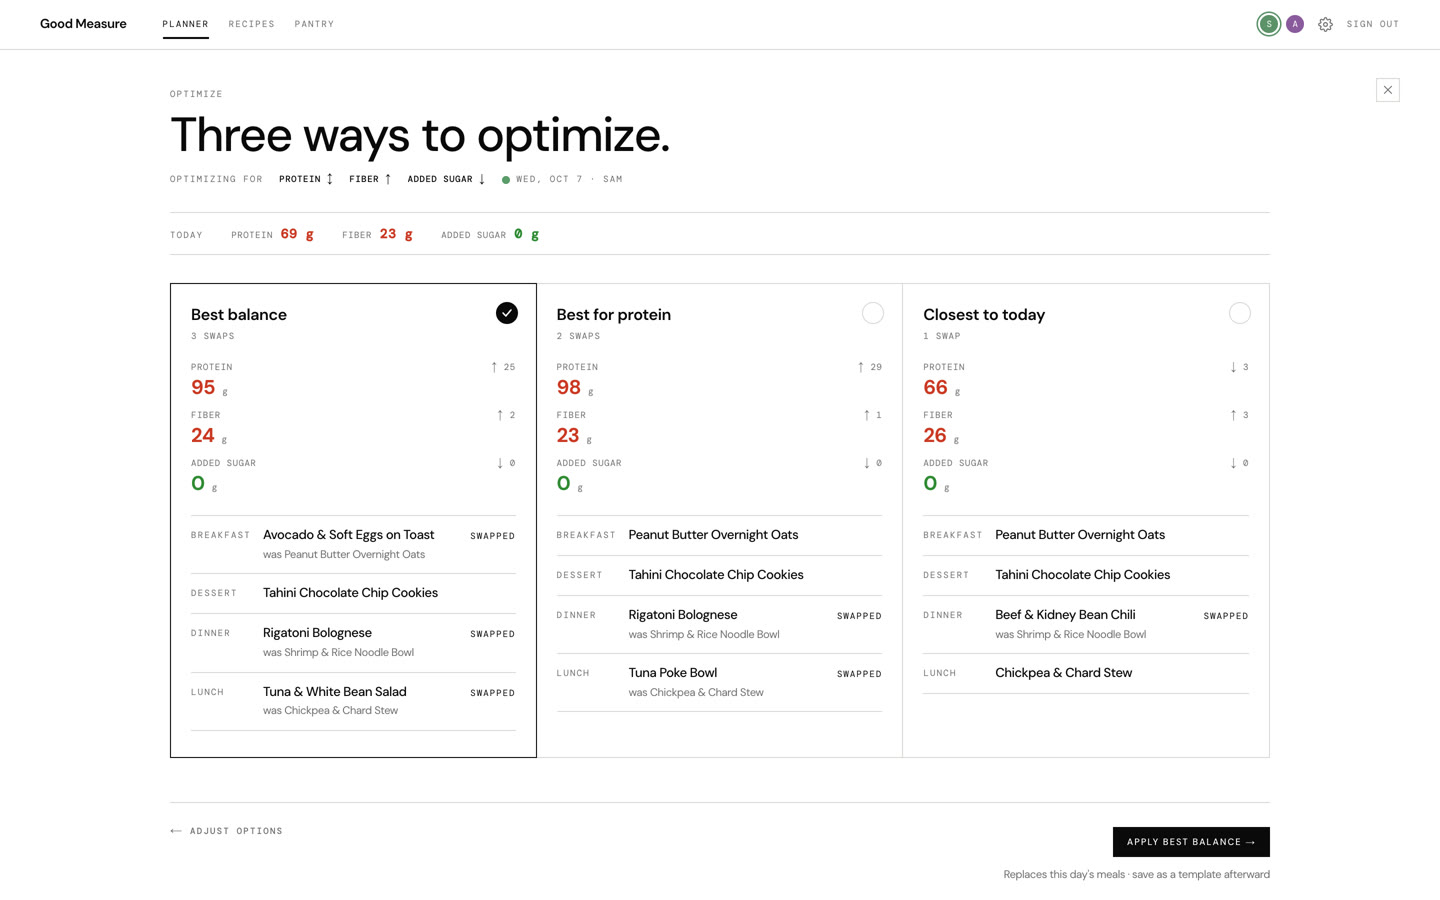Screen dimensions: 1440x900
Task: Toggle the Fiber optimization direction
Action: coord(370,179)
